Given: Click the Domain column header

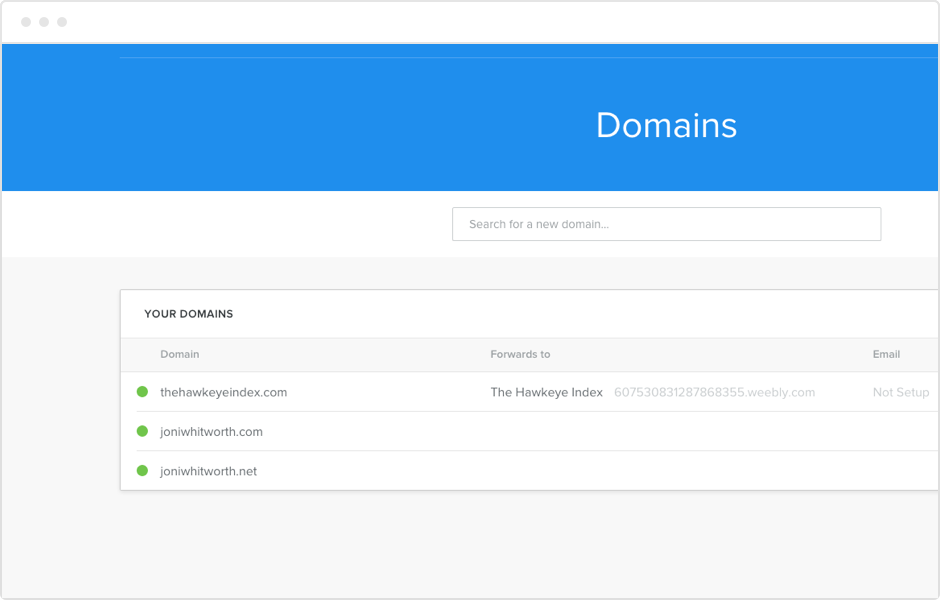Looking at the screenshot, I should click(x=180, y=354).
